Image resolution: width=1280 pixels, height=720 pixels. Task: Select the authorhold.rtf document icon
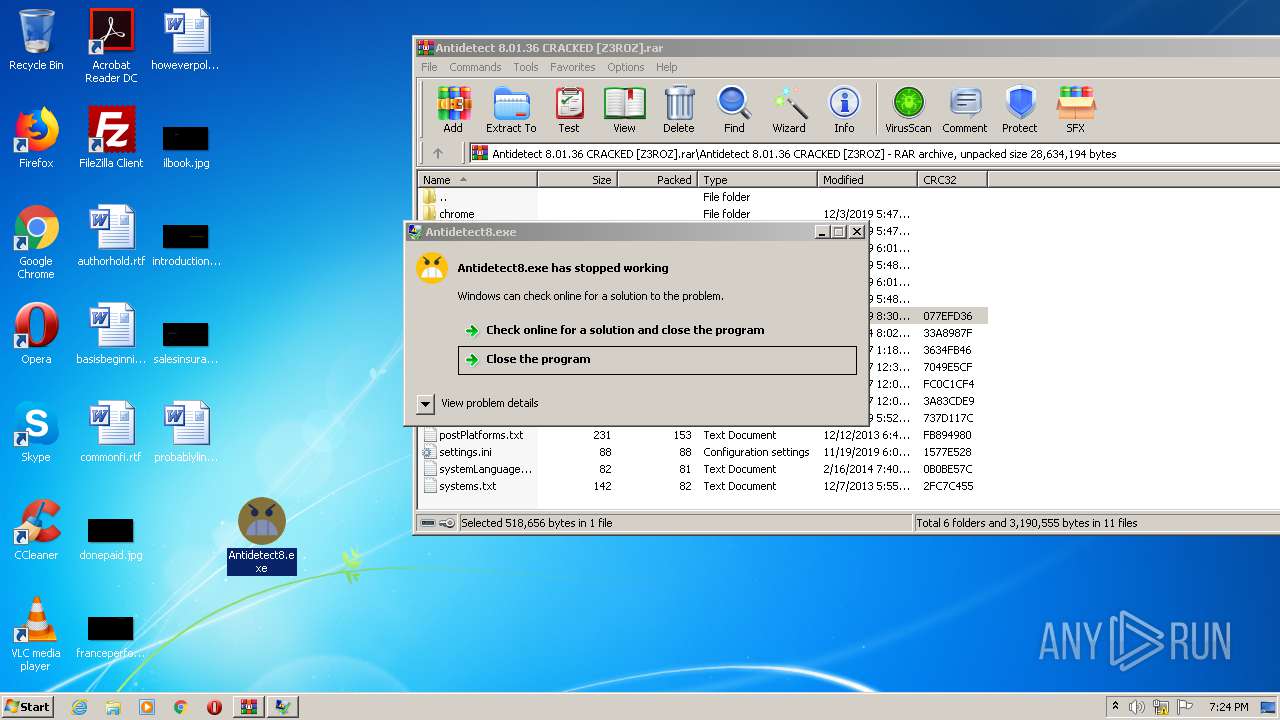point(111,236)
